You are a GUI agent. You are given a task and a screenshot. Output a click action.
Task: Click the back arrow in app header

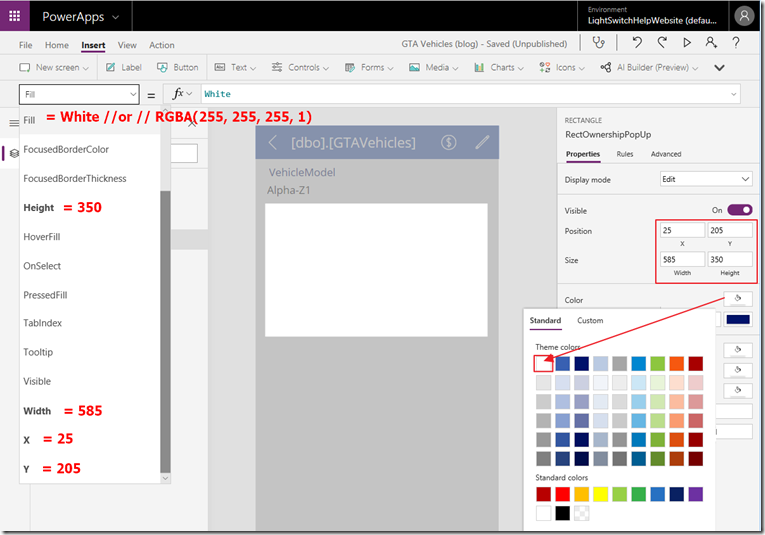point(273,143)
